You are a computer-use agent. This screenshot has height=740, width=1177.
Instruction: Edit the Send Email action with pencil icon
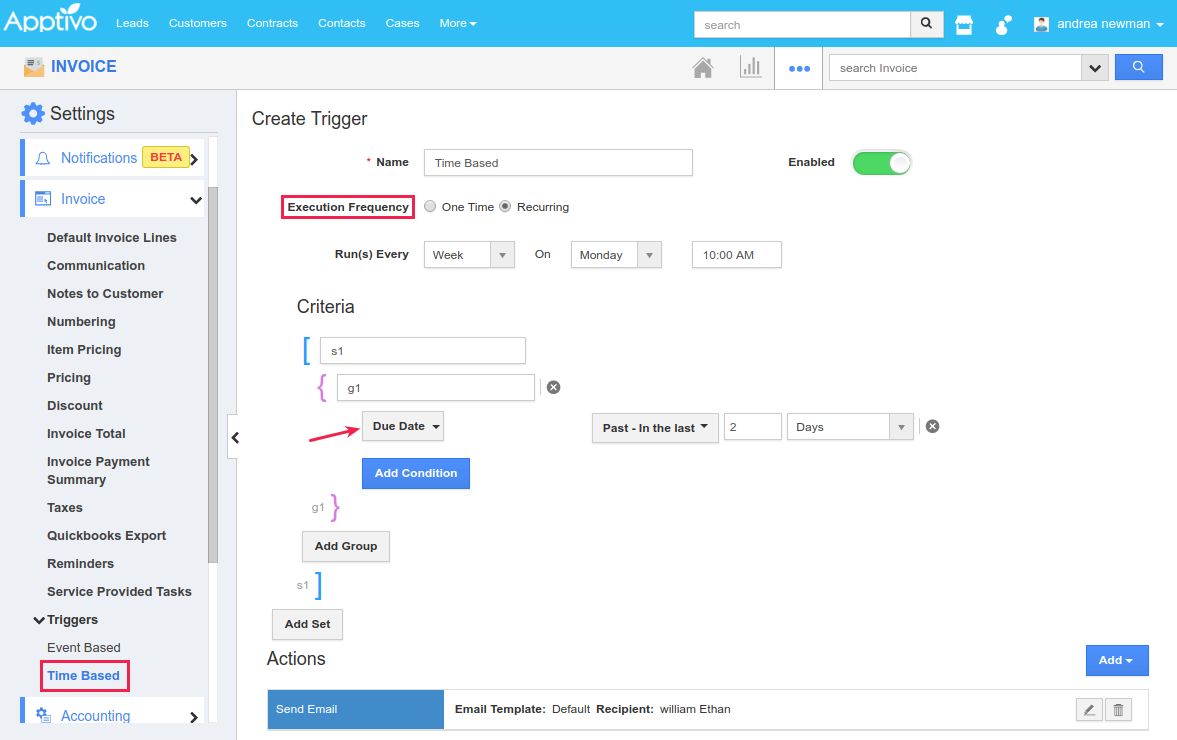[1089, 709]
